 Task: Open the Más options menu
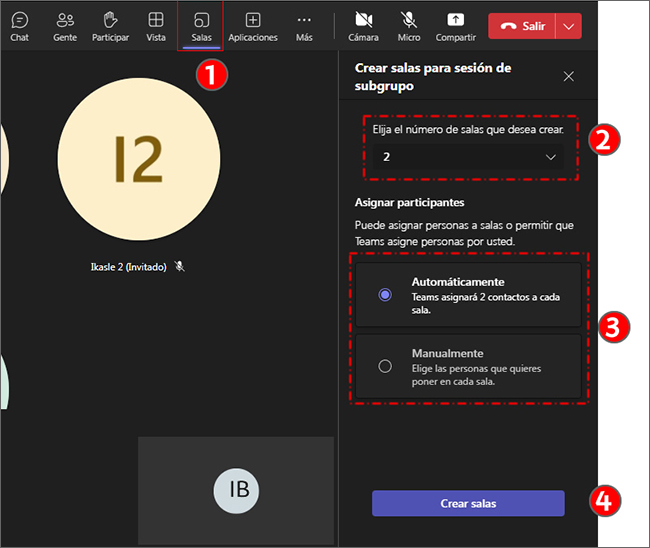coord(304,26)
